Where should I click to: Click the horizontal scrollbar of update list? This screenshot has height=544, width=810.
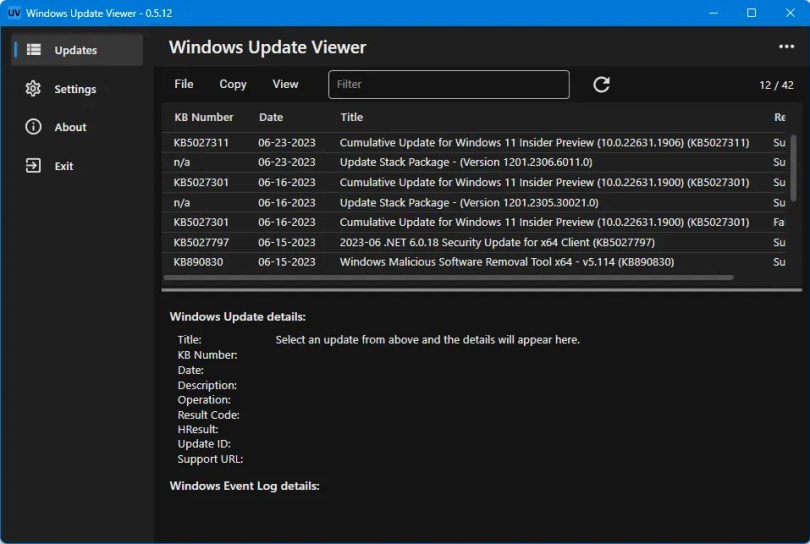(448, 278)
